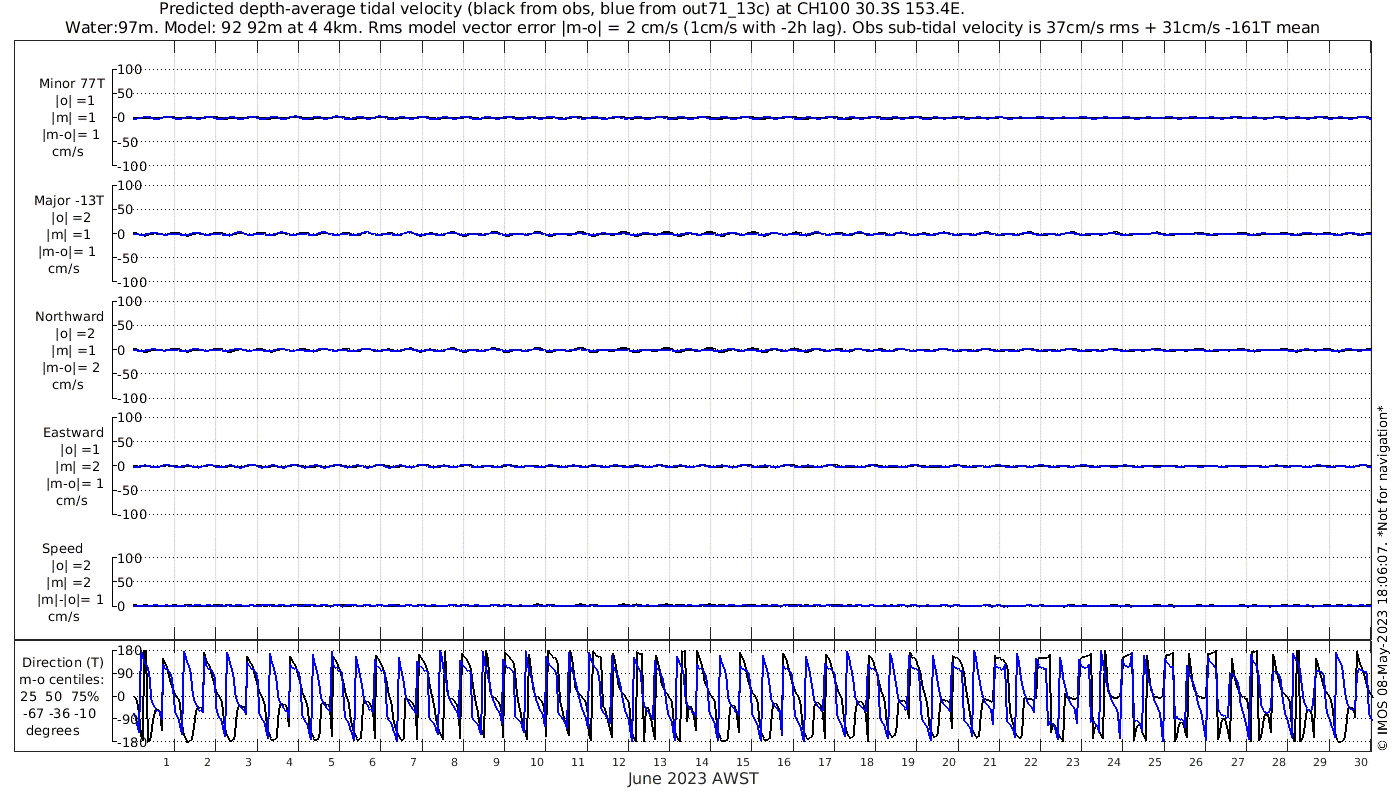
Task: Click the '25 50 75%' centile header
Action: 62,697
